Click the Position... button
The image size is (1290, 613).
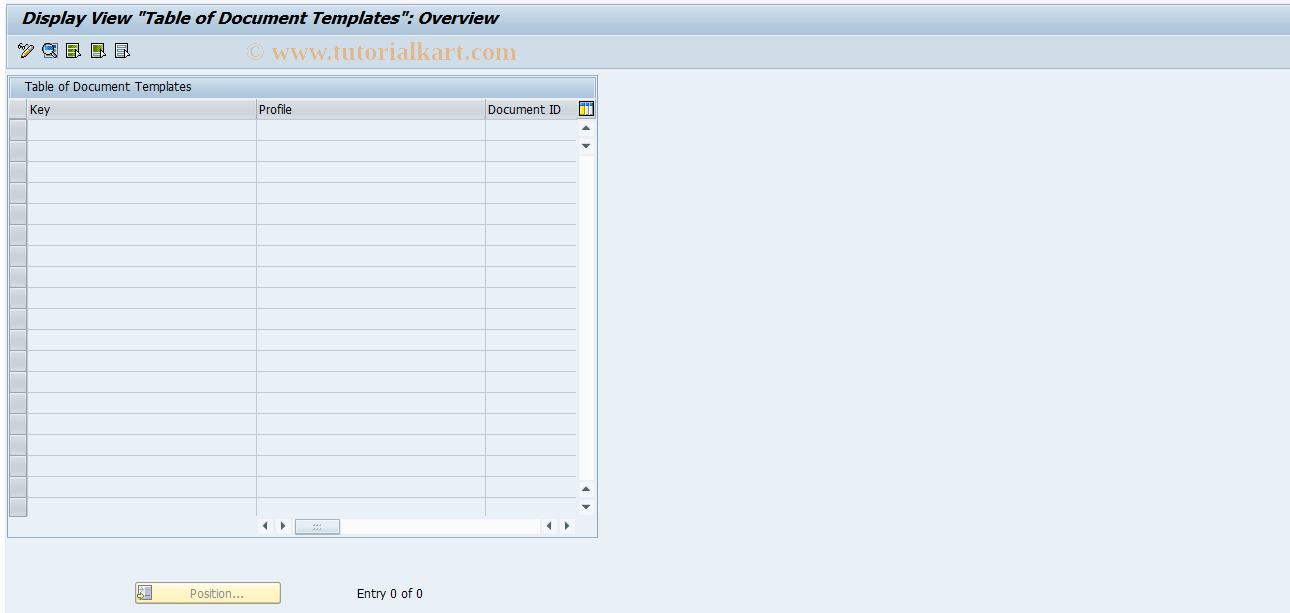[x=208, y=593]
